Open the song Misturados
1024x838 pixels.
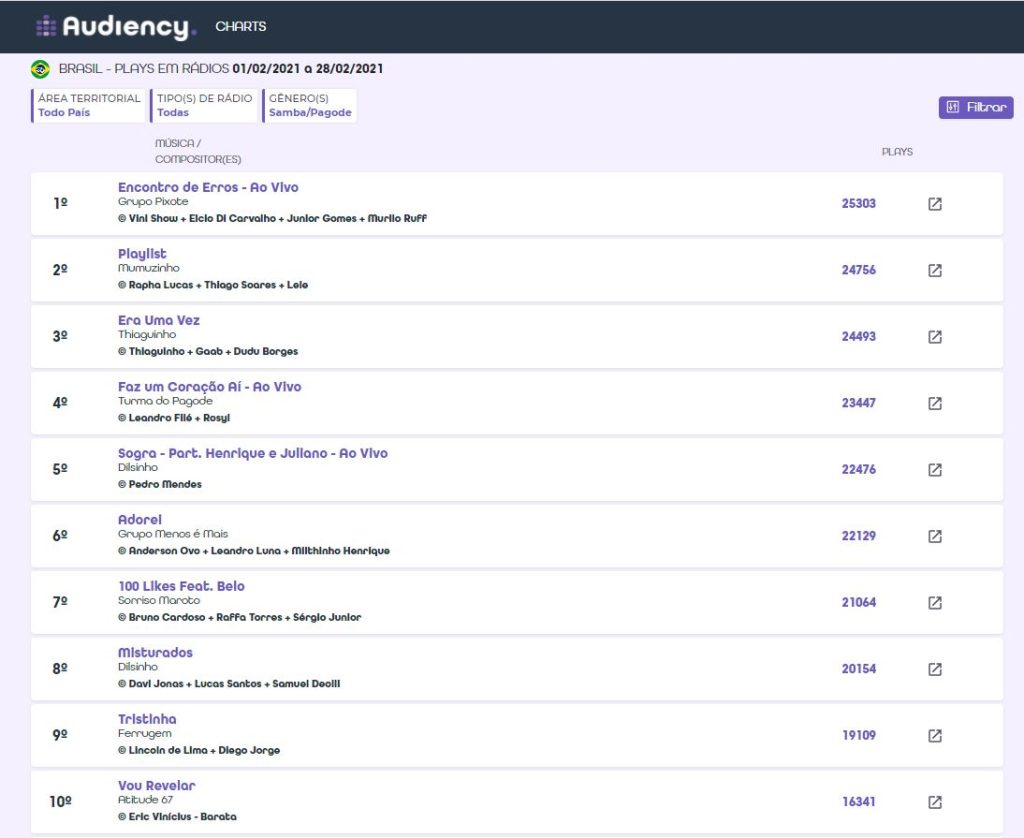click(155, 653)
